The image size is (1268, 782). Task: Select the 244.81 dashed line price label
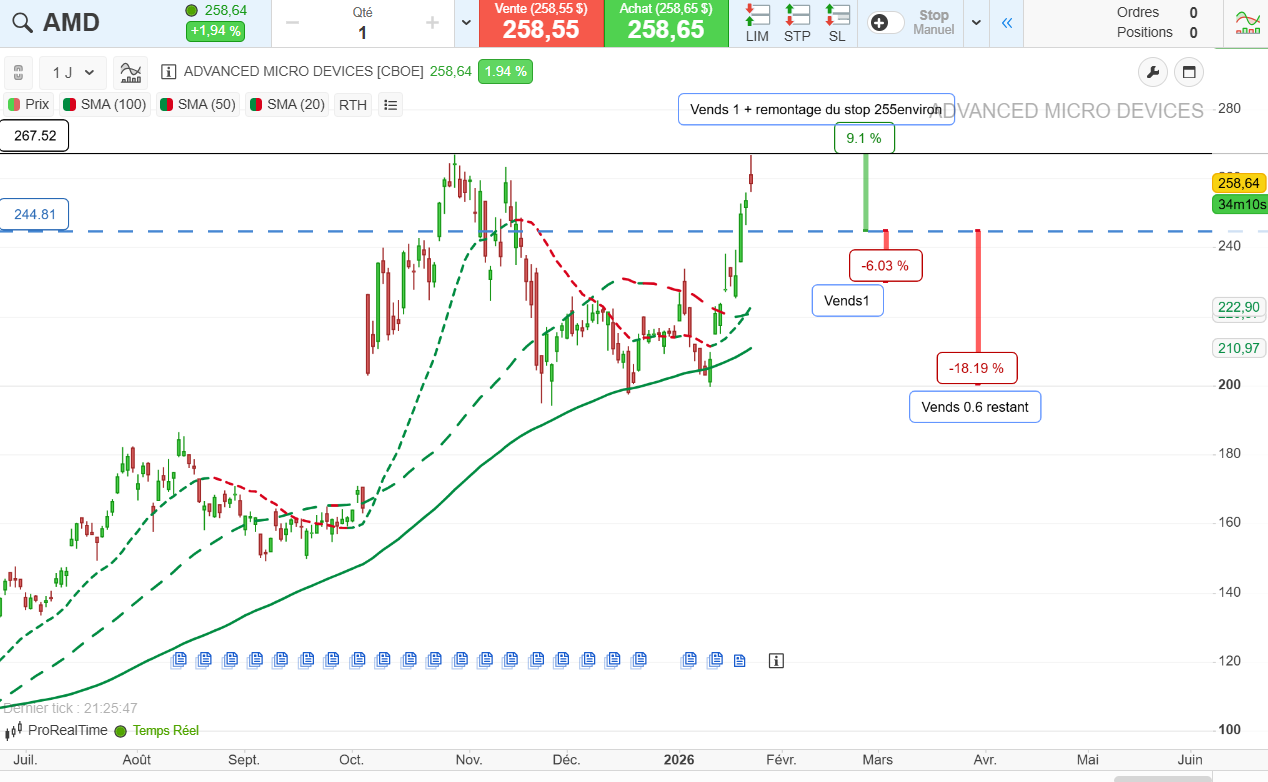tap(34, 214)
